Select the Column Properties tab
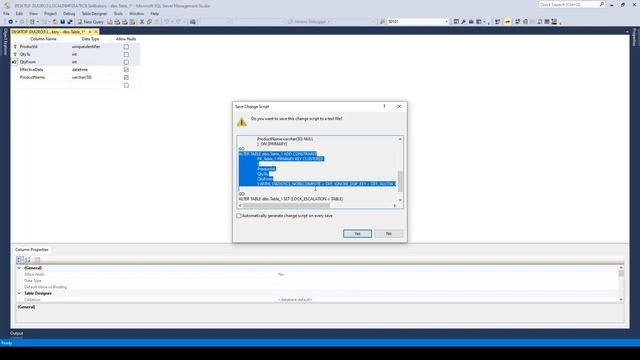 [x=31, y=249]
